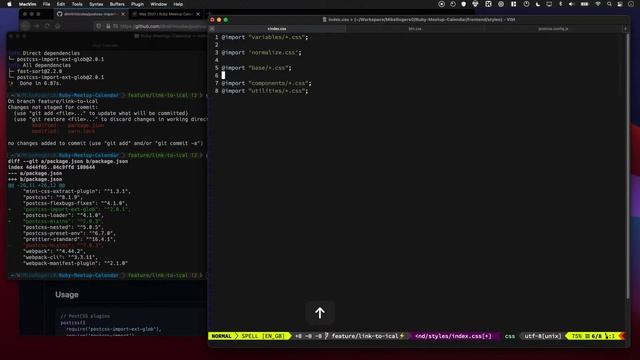
Task: Click the NORMAL mode indicator in status line
Action: (x=221, y=336)
